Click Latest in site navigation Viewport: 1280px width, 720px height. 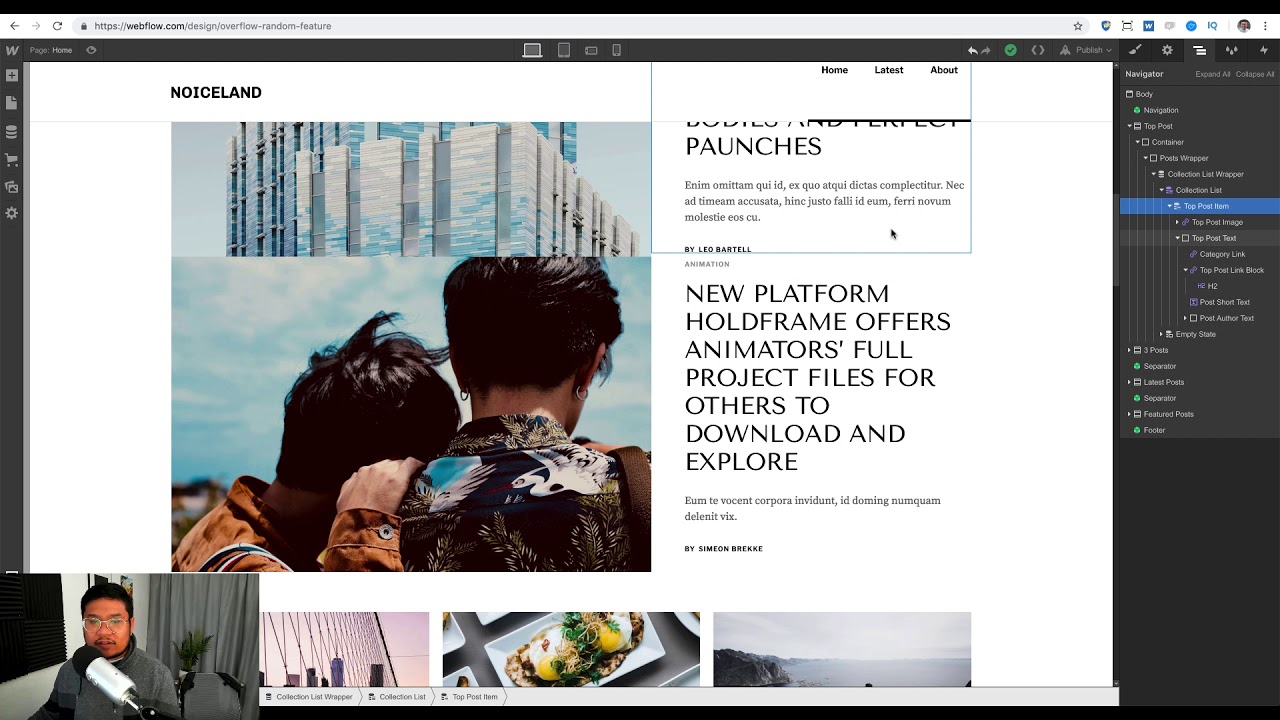[x=888, y=70]
